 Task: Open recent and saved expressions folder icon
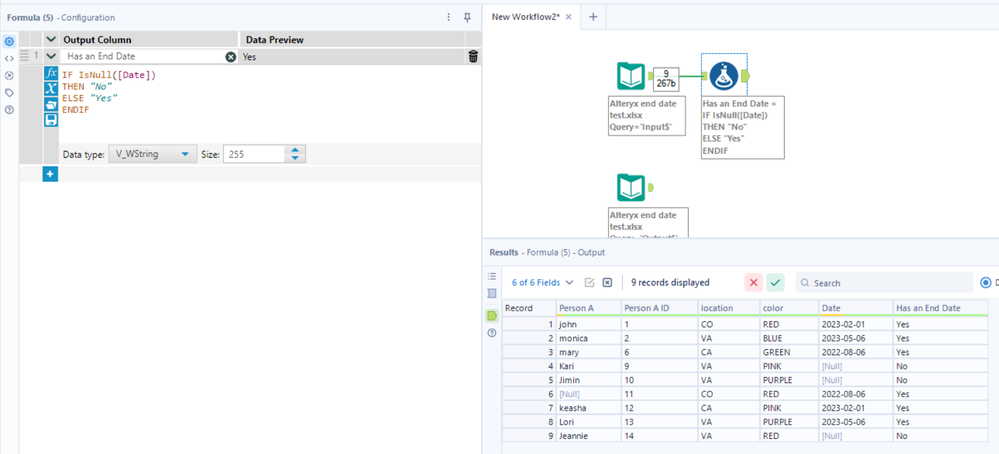(52, 104)
